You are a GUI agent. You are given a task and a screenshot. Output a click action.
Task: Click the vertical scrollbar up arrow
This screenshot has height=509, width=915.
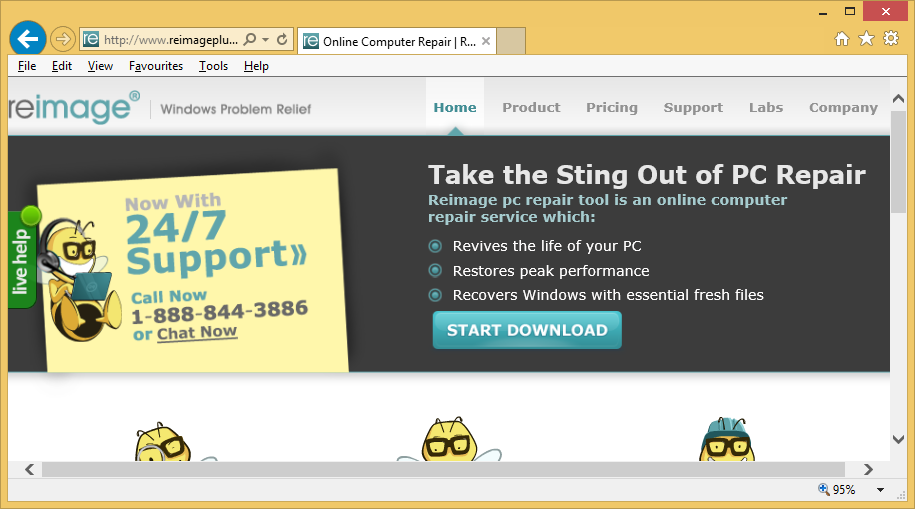899,99
